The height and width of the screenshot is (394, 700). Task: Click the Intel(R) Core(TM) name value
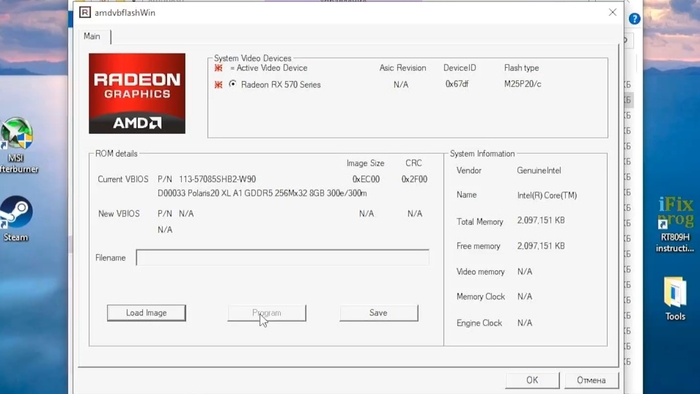547,195
